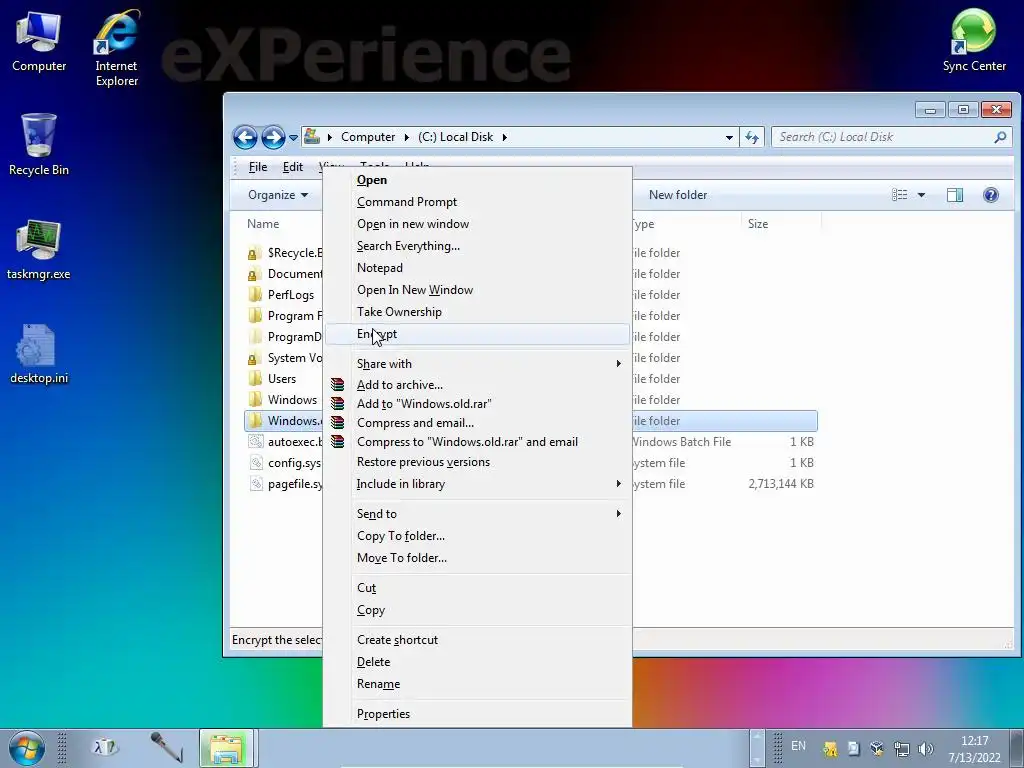Click the Users folder icon
The height and width of the screenshot is (768, 1024).
(x=255, y=378)
